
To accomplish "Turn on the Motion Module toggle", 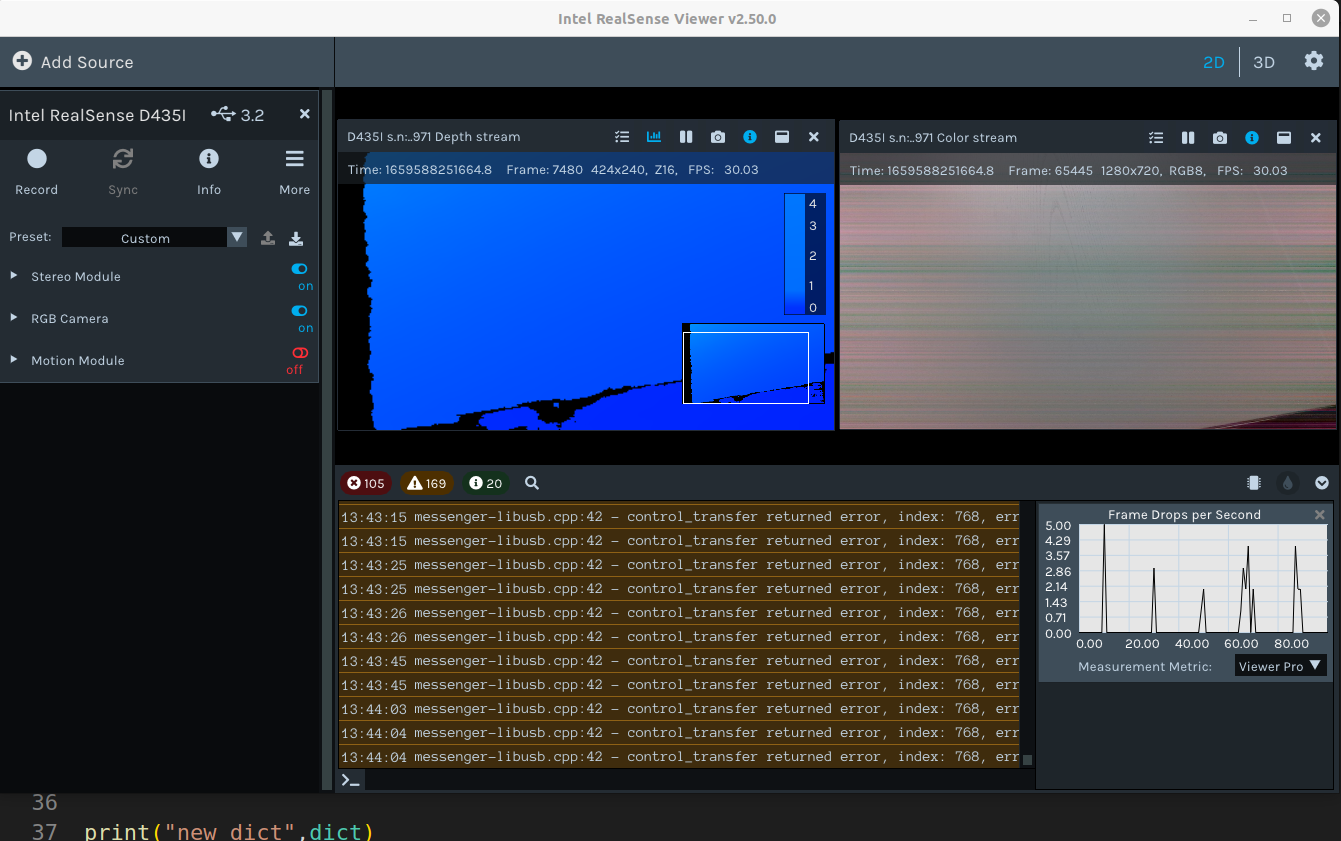I will tap(300, 353).
